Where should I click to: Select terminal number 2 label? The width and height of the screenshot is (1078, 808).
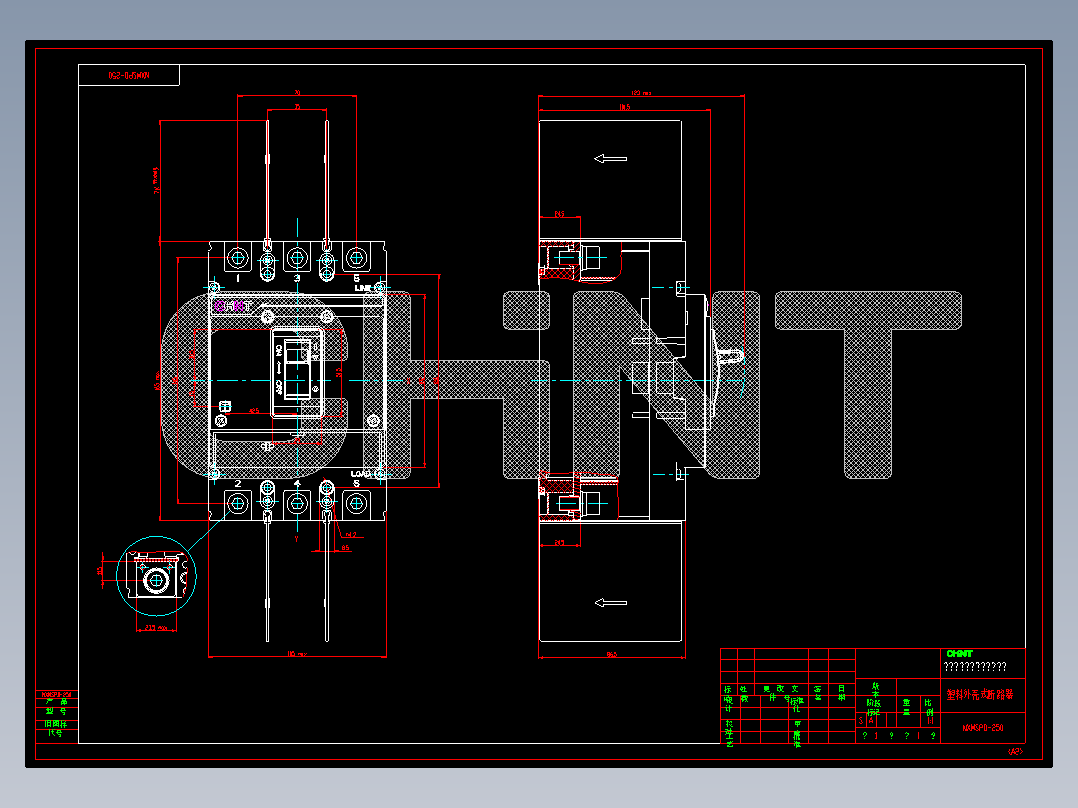point(238,483)
